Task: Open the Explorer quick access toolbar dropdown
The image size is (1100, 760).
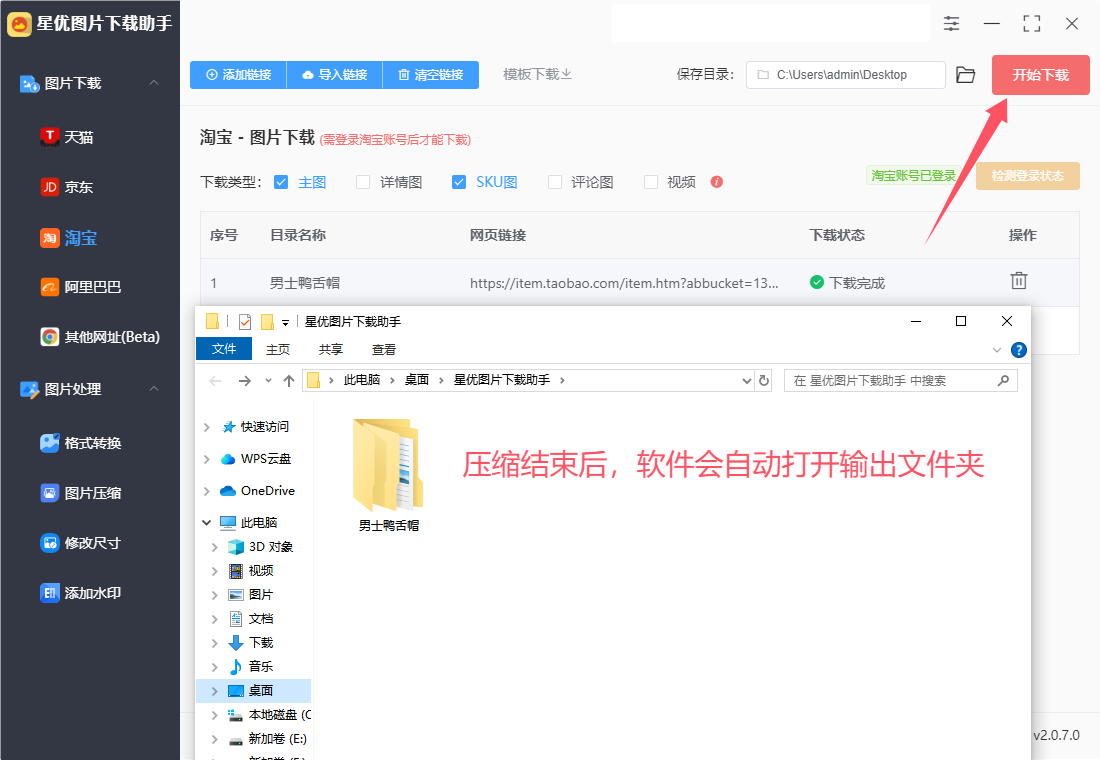Action: point(286,322)
